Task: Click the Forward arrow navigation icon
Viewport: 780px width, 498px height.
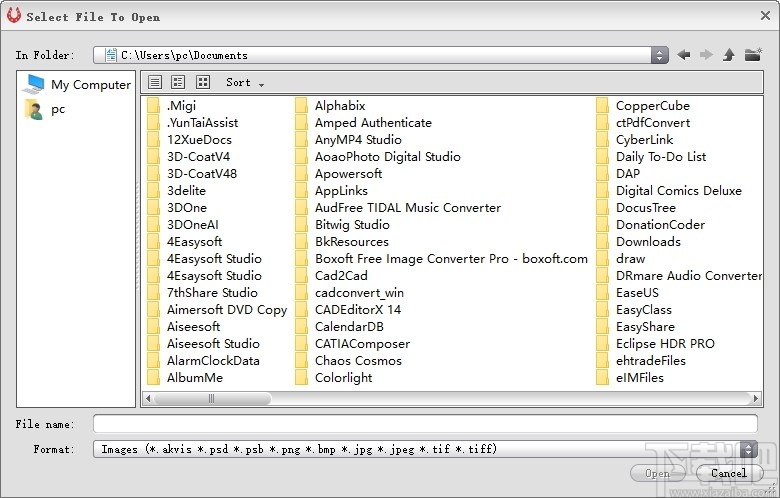Action: pyautogui.click(x=706, y=55)
